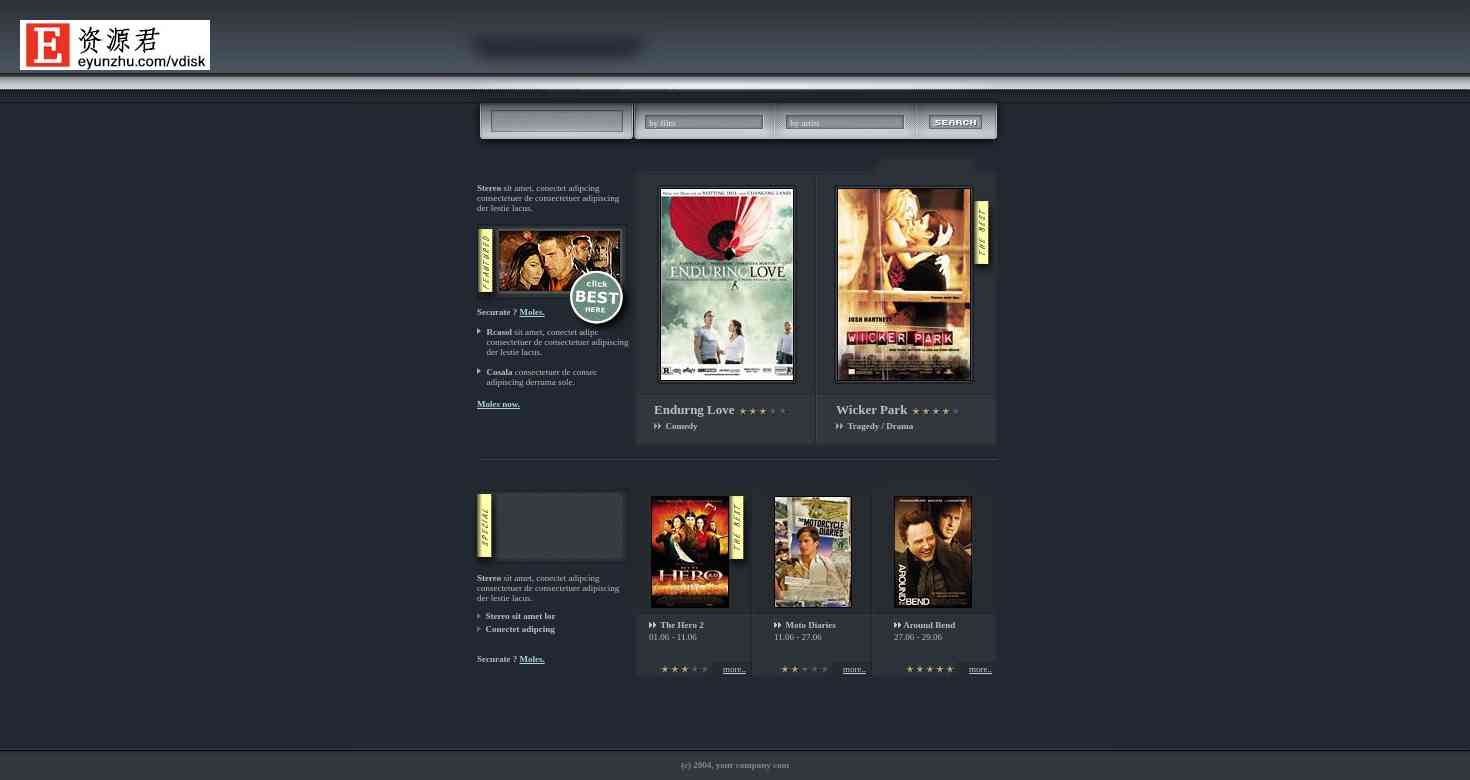Open the Around the Bend poster
Viewport: 1470px width, 780px height.
coord(933,552)
